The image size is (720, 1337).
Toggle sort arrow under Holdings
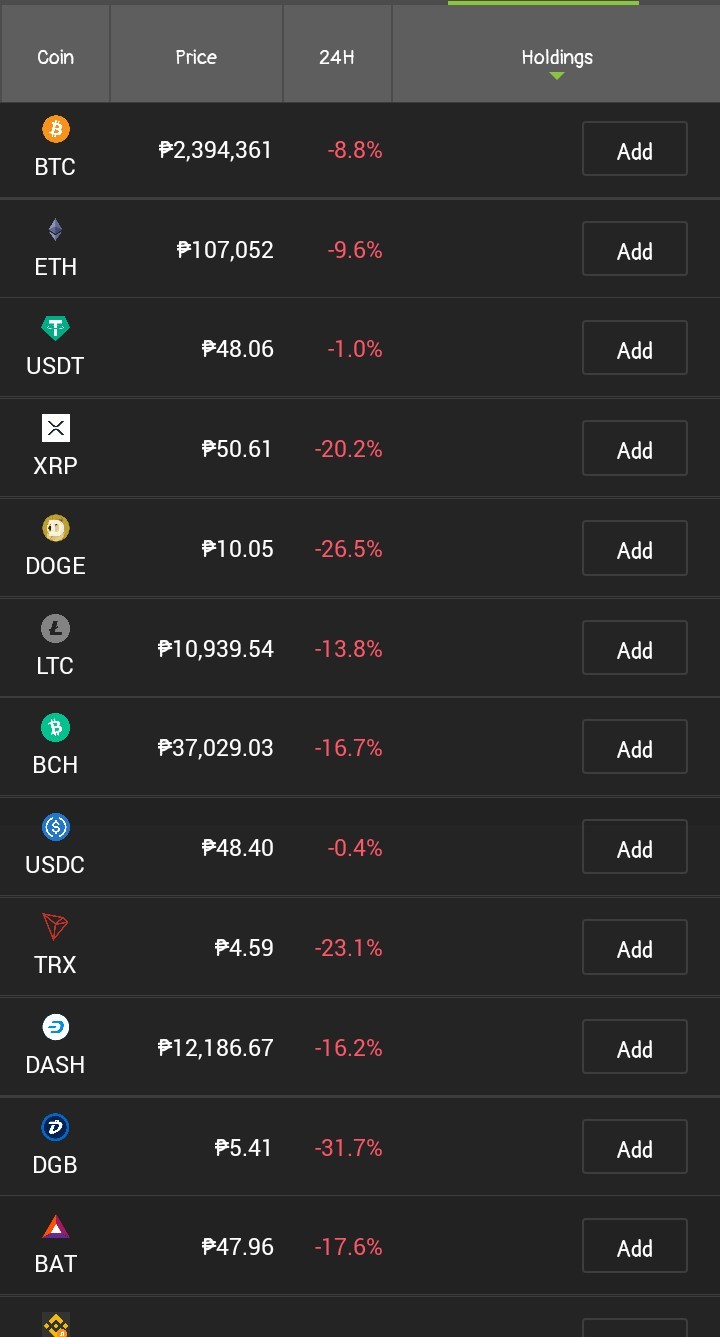(557, 76)
